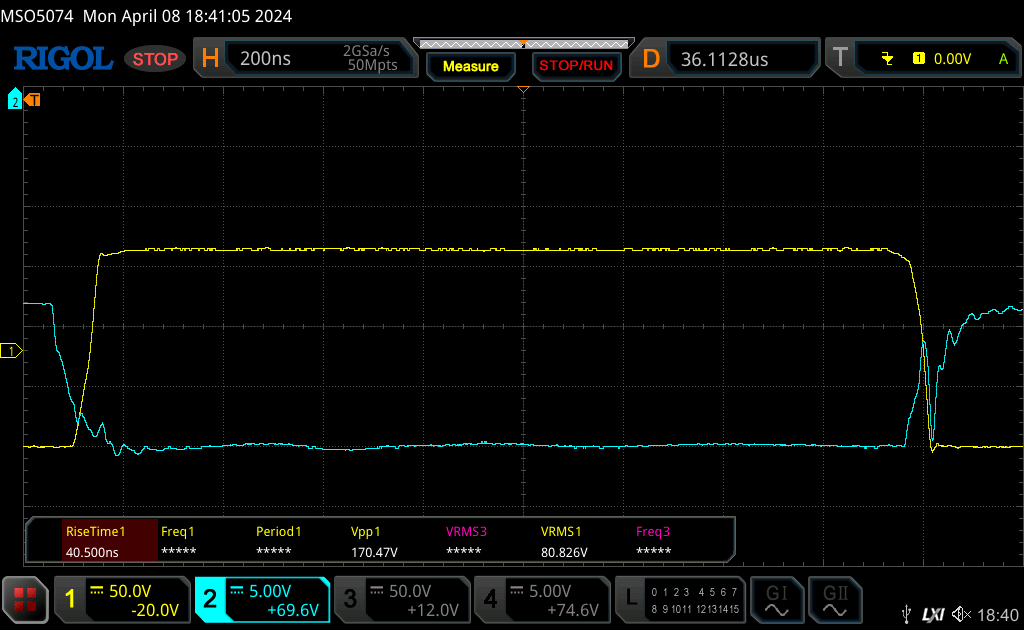The width and height of the screenshot is (1024, 630).
Task: Click the RiseTime1 value 40.500ns
Action: click(92, 552)
